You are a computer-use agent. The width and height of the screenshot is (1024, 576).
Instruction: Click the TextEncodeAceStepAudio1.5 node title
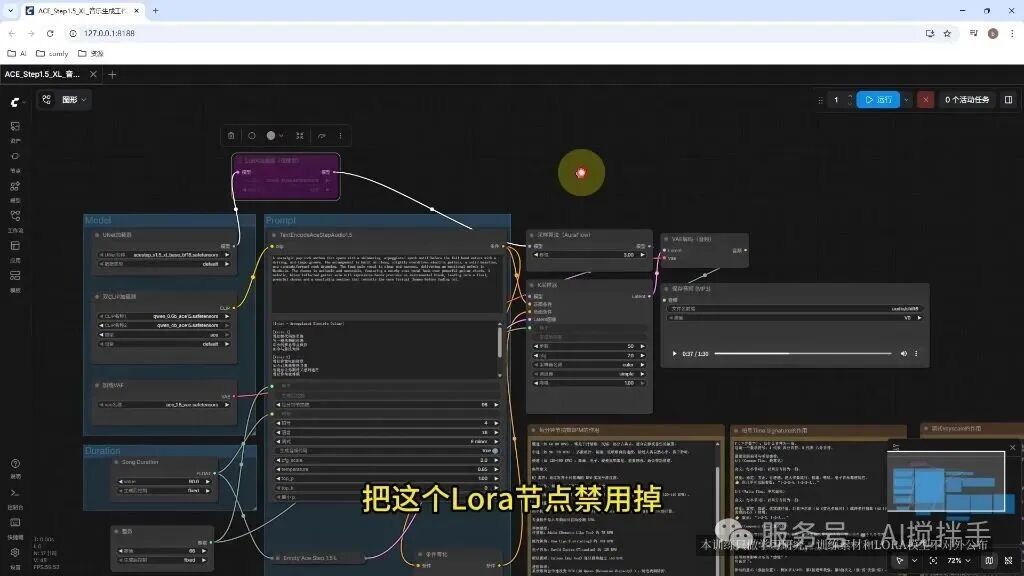tap(315, 235)
